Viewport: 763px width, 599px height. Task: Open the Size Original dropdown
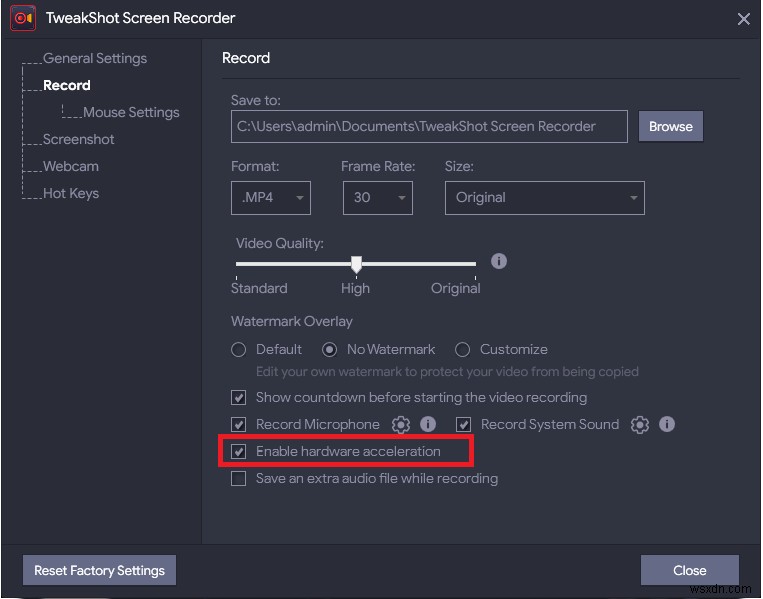(x=545, y=198)
